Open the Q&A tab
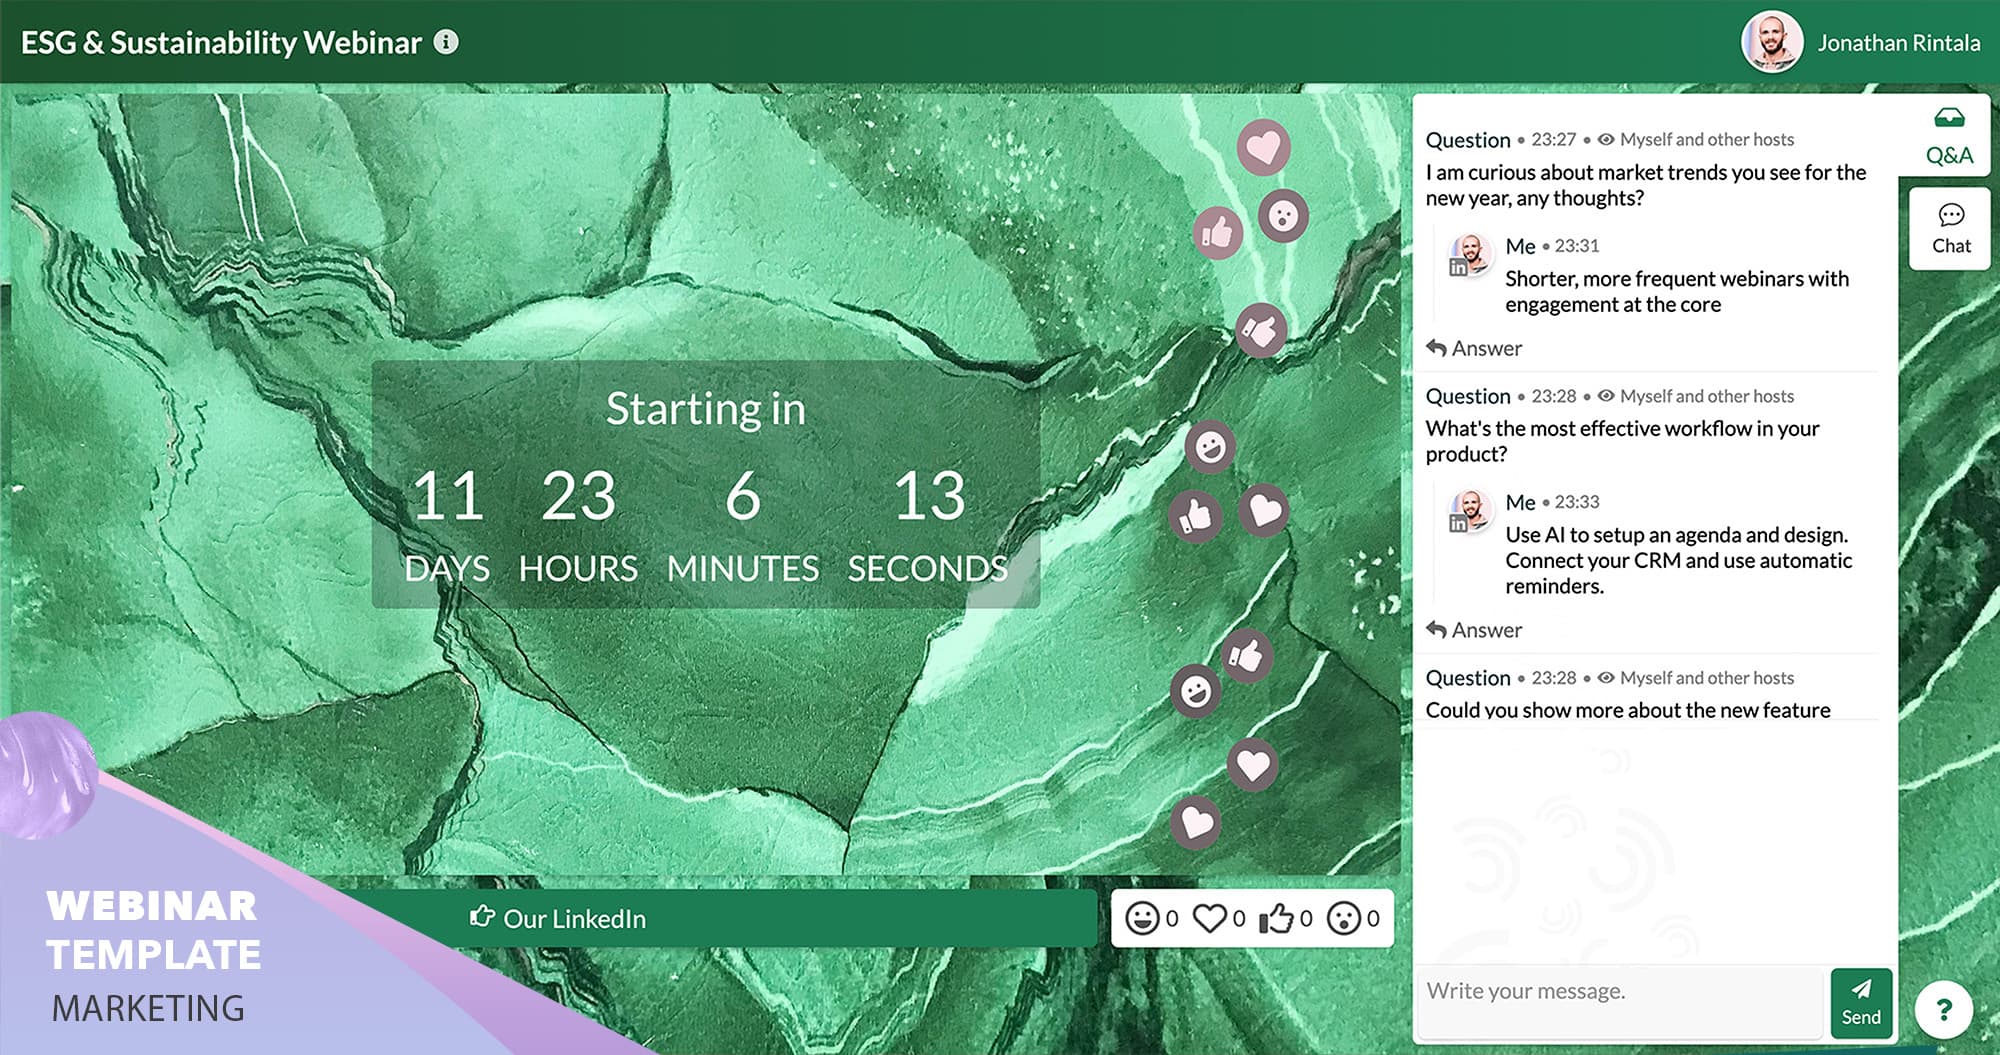Viewport: 2000px width, 1055px height. (x=1949, y=135)
